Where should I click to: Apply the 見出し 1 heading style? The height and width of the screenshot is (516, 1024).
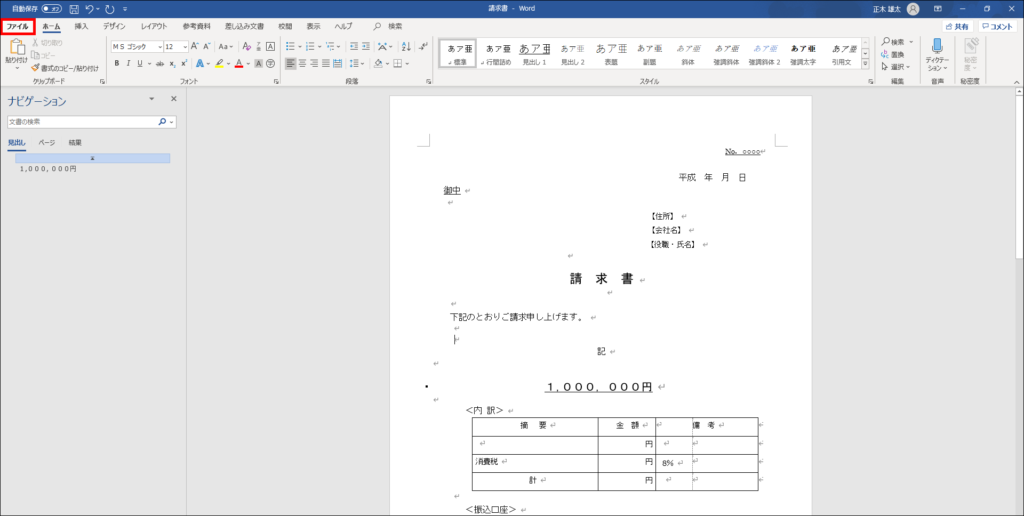[535, 55]
